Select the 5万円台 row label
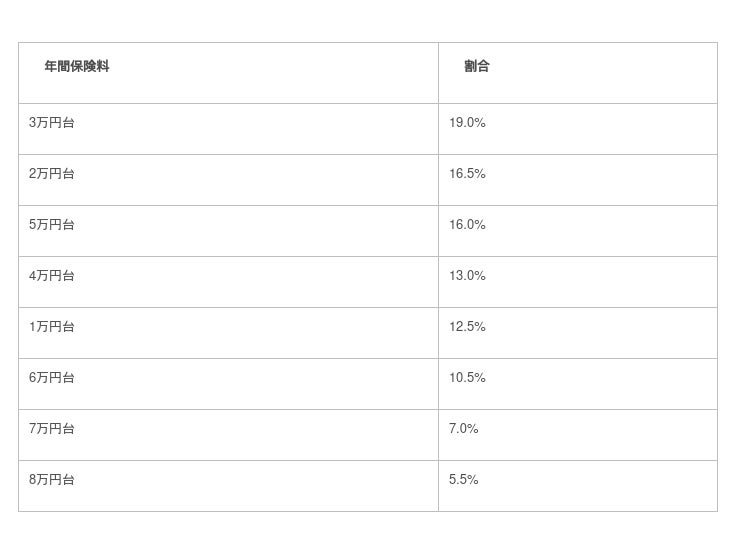The width and height of the screenshot is (740, 552). 52,225
